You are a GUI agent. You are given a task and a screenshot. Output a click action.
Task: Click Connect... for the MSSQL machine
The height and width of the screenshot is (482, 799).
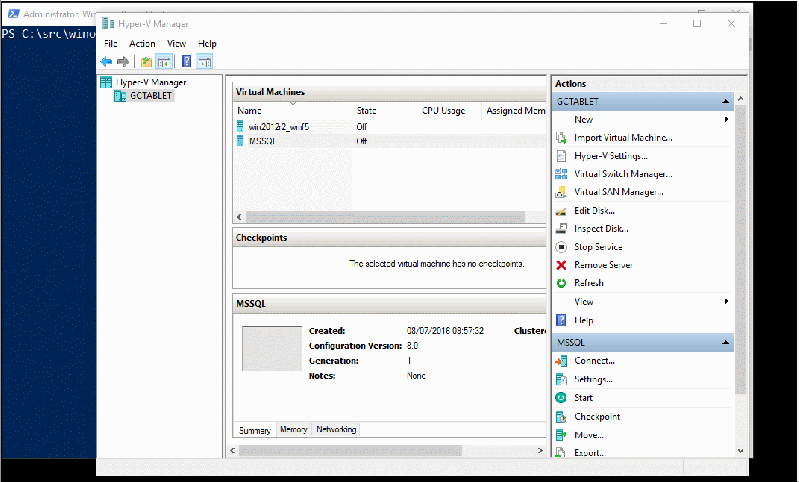click(x=594, y=361)
